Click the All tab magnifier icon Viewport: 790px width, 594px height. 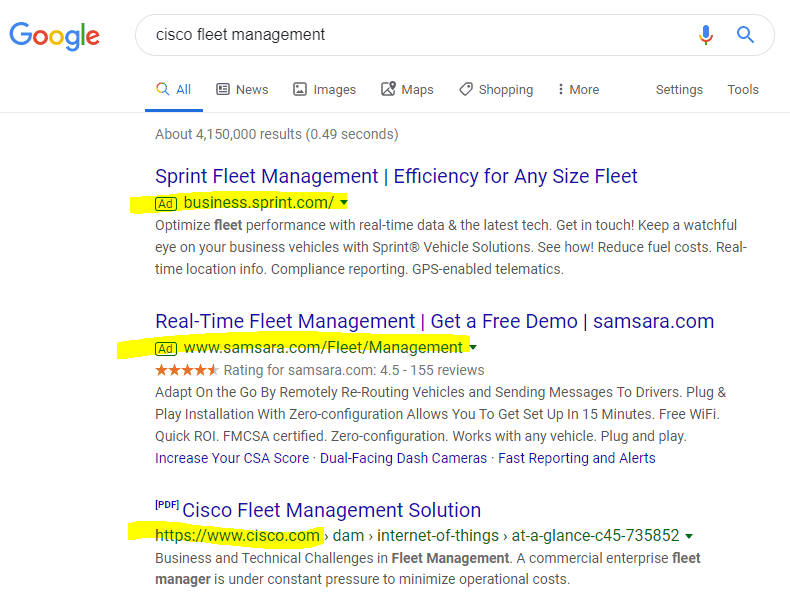click(x=162, y=89)
